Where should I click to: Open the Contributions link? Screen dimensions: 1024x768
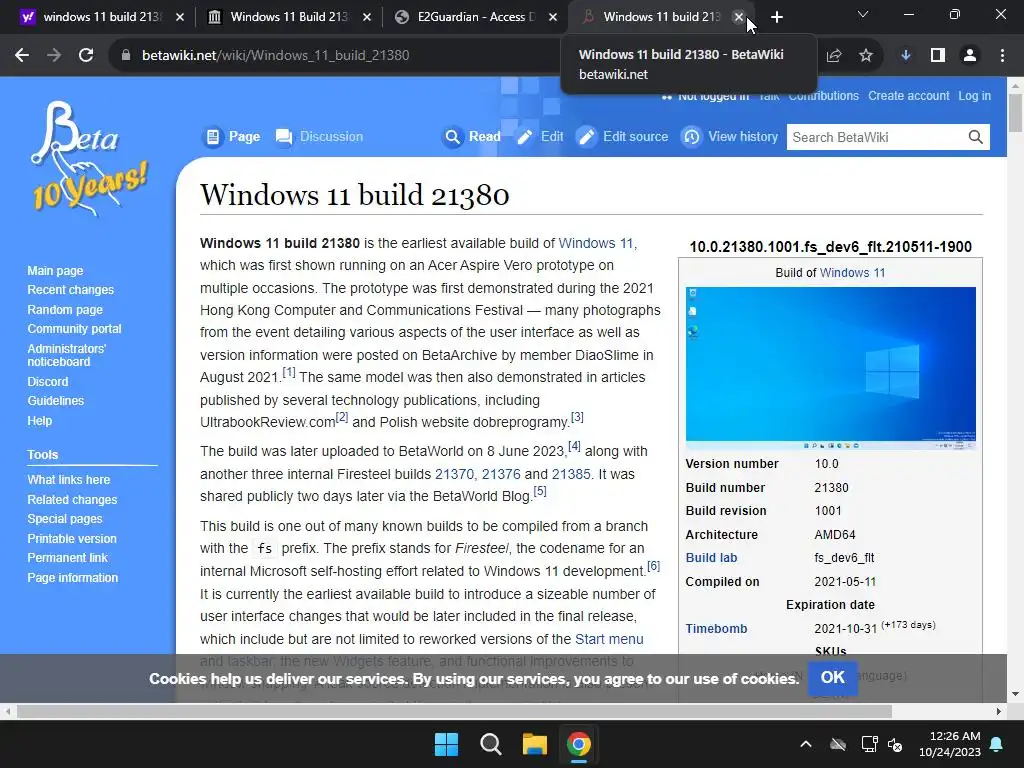[824, 96]
